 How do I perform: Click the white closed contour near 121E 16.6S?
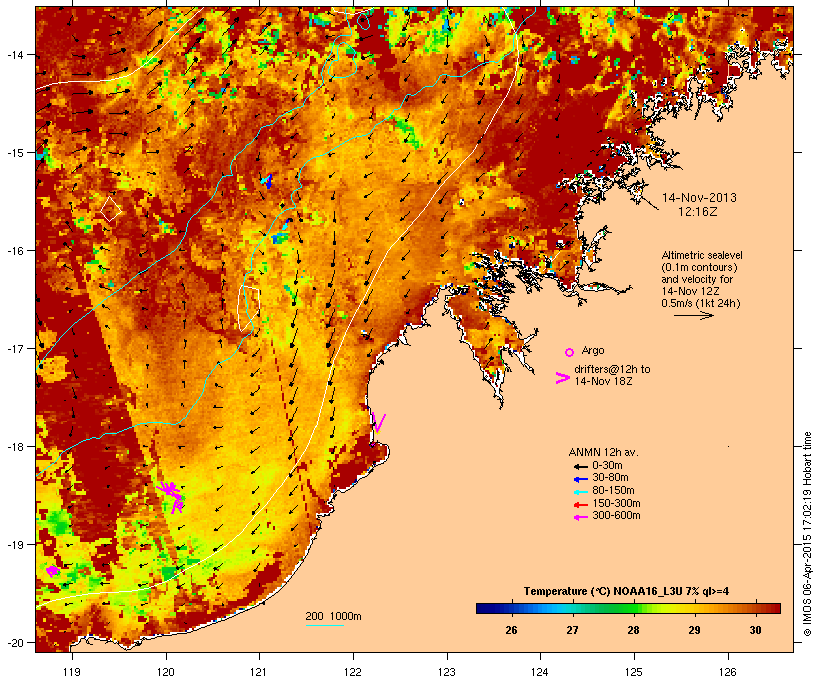tap(249, 308)
